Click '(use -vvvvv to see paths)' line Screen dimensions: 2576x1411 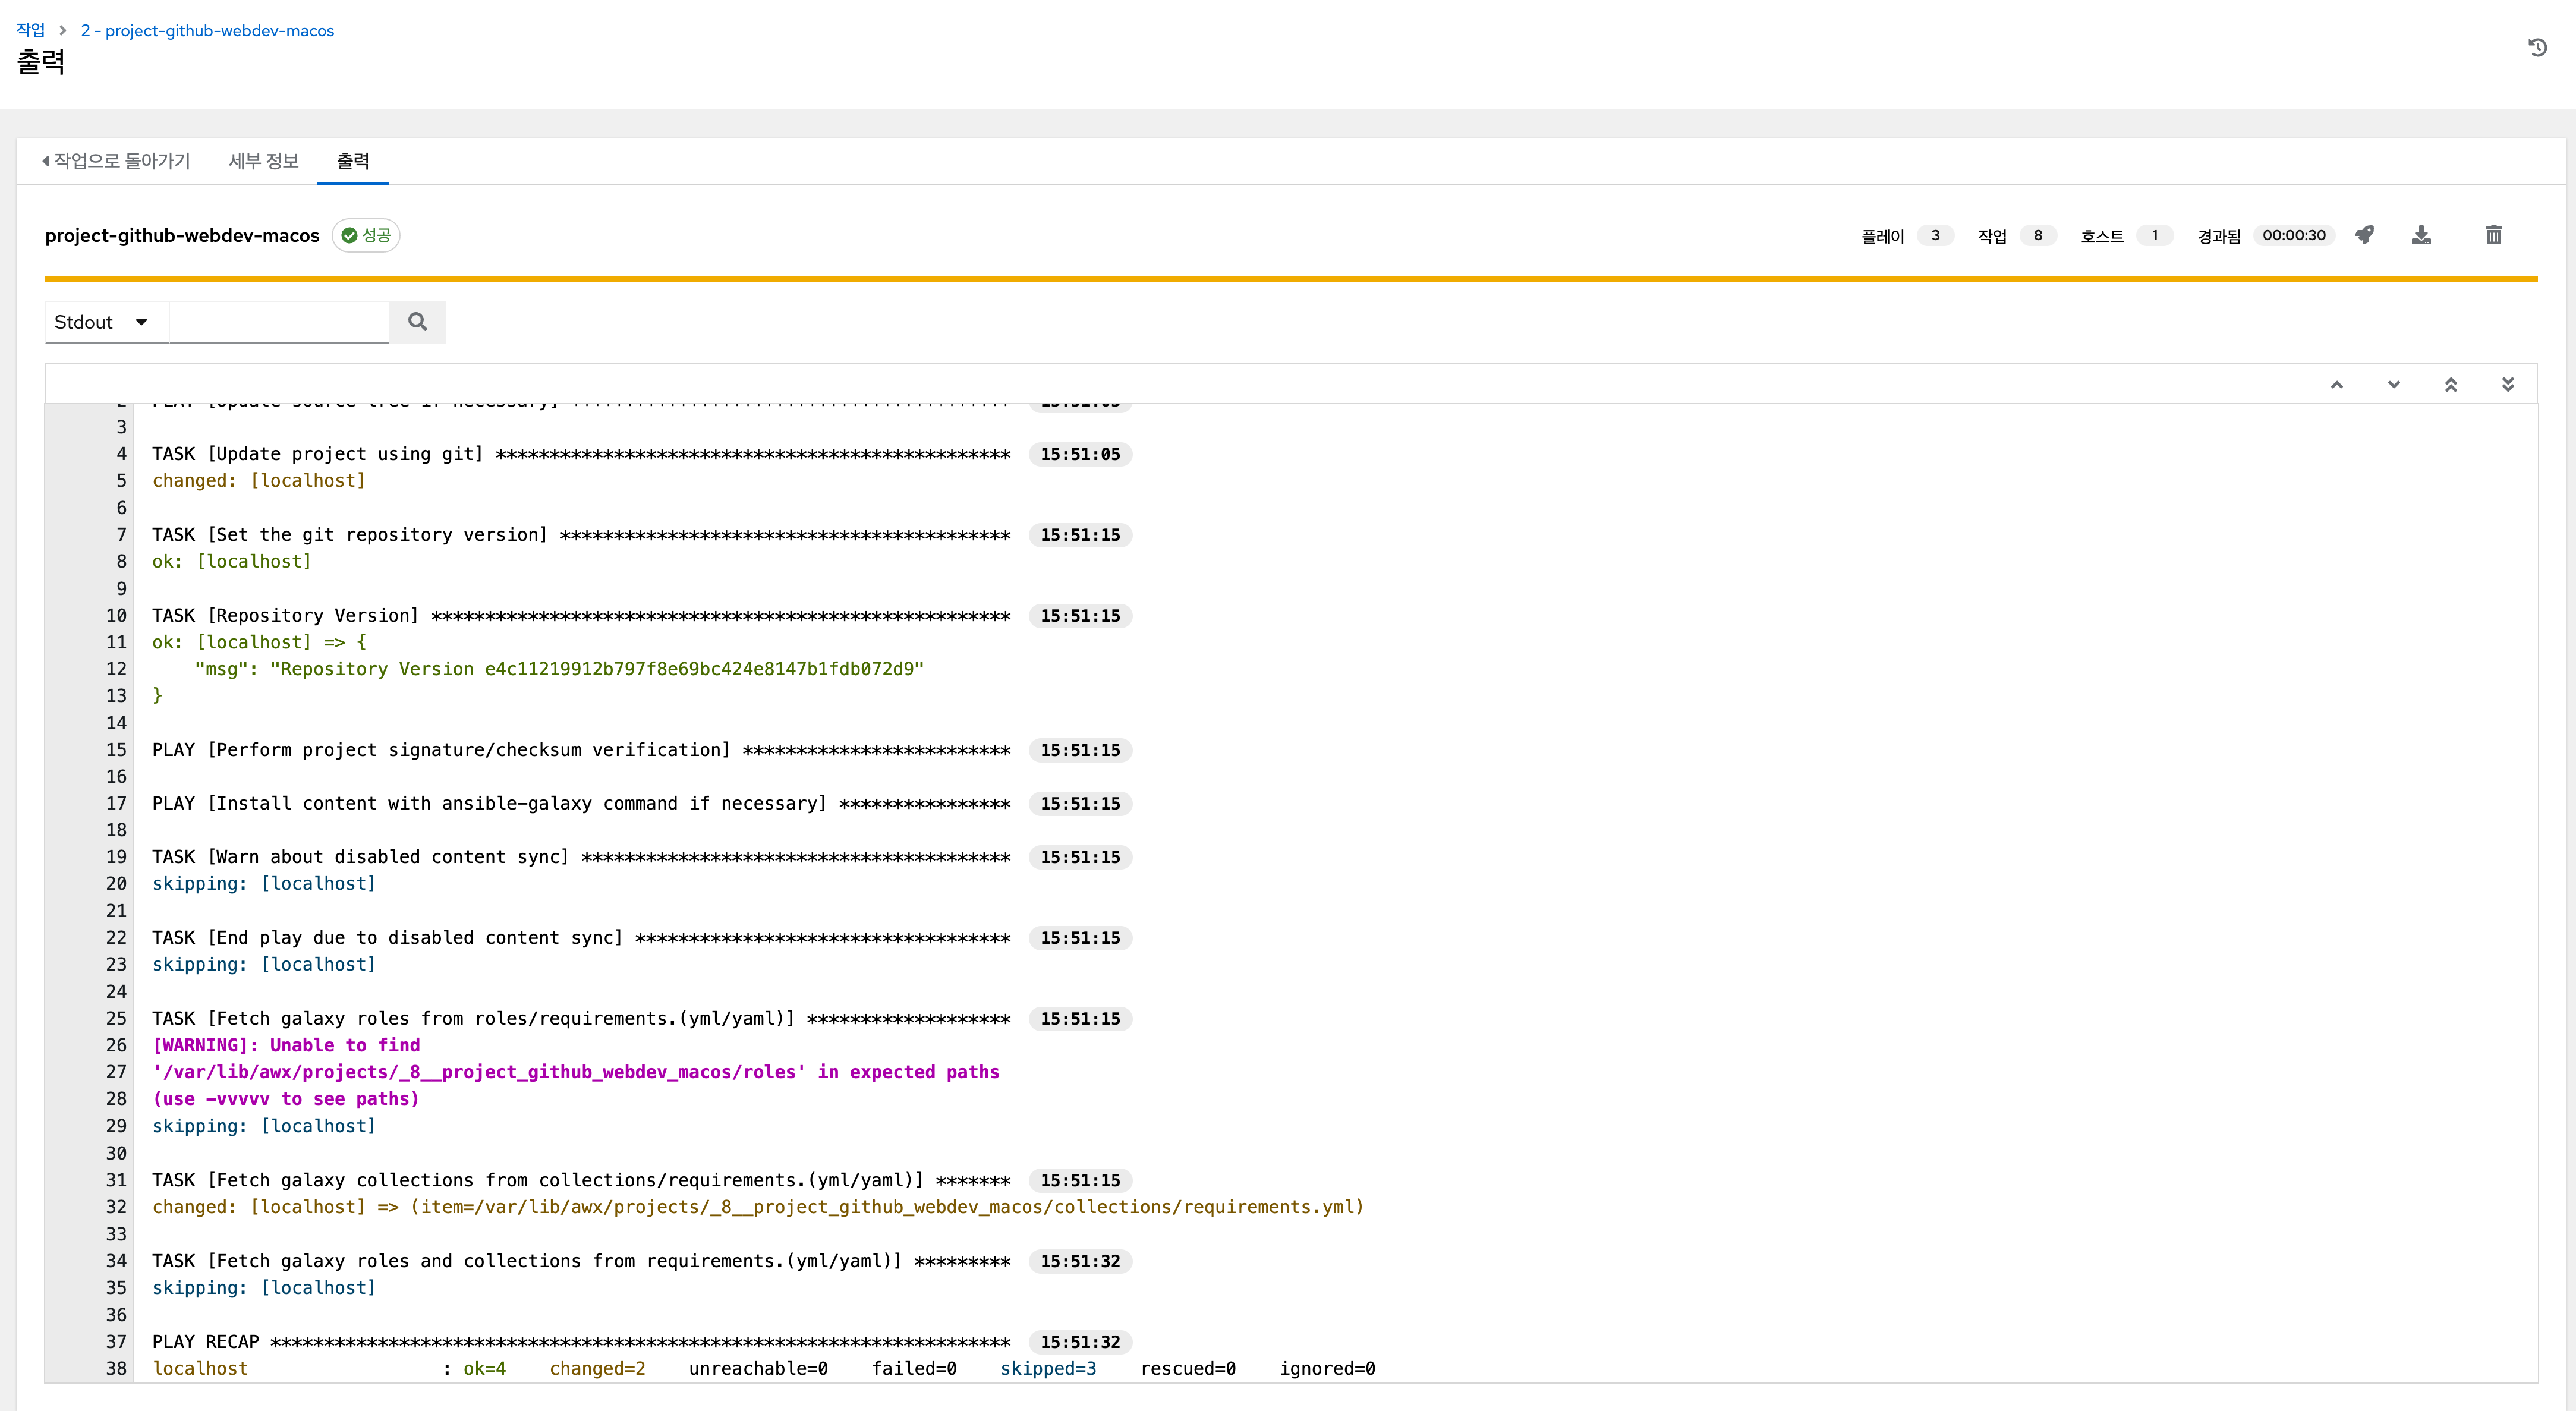click(x=286, y=1099)
